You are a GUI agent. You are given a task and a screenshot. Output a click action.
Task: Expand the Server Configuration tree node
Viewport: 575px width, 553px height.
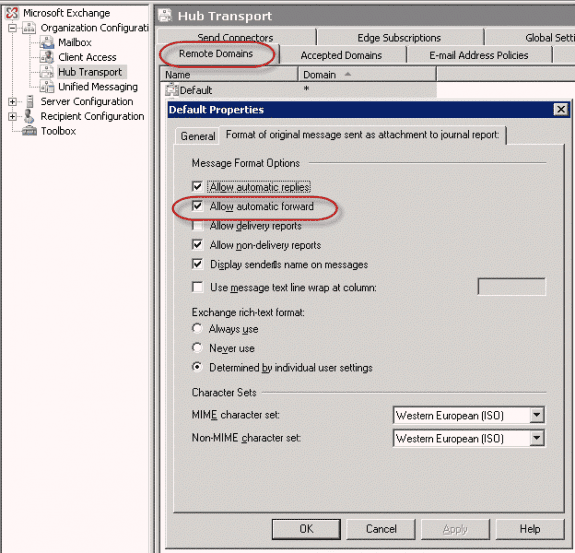(12, 102)
